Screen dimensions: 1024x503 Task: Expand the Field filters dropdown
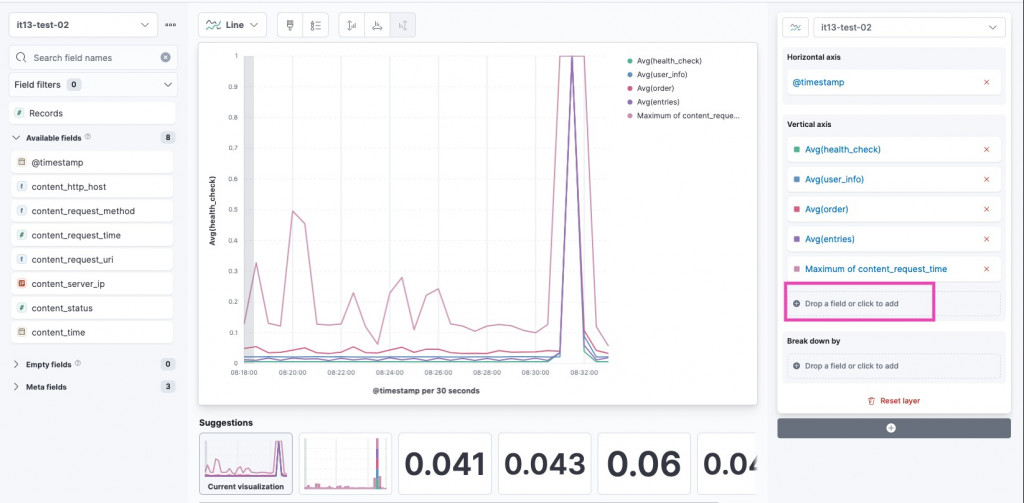pyautogui.click(x=93, y=84)
